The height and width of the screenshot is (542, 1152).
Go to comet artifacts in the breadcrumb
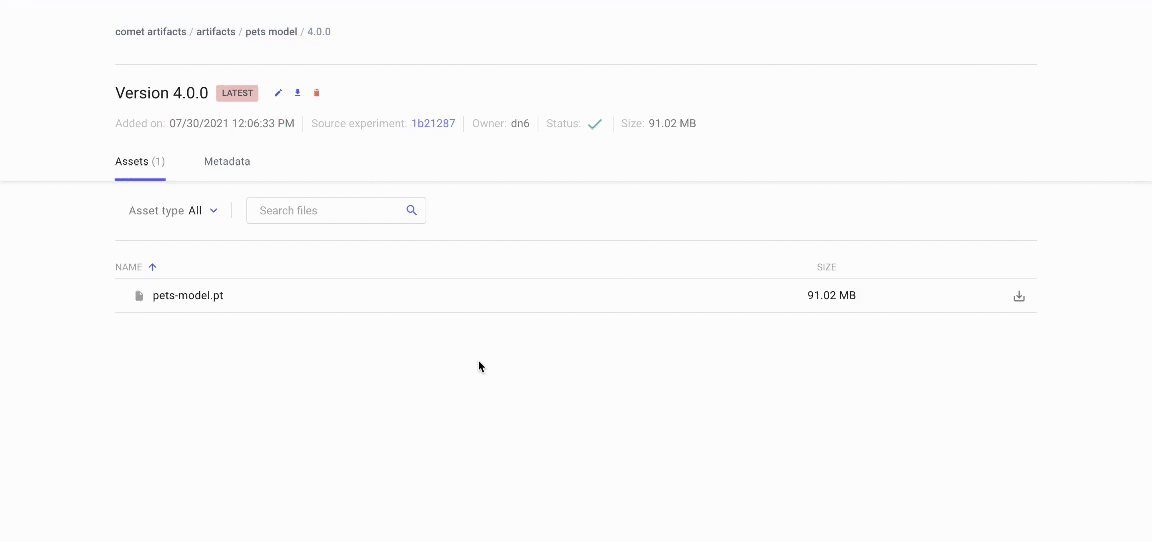pos(151,32)
